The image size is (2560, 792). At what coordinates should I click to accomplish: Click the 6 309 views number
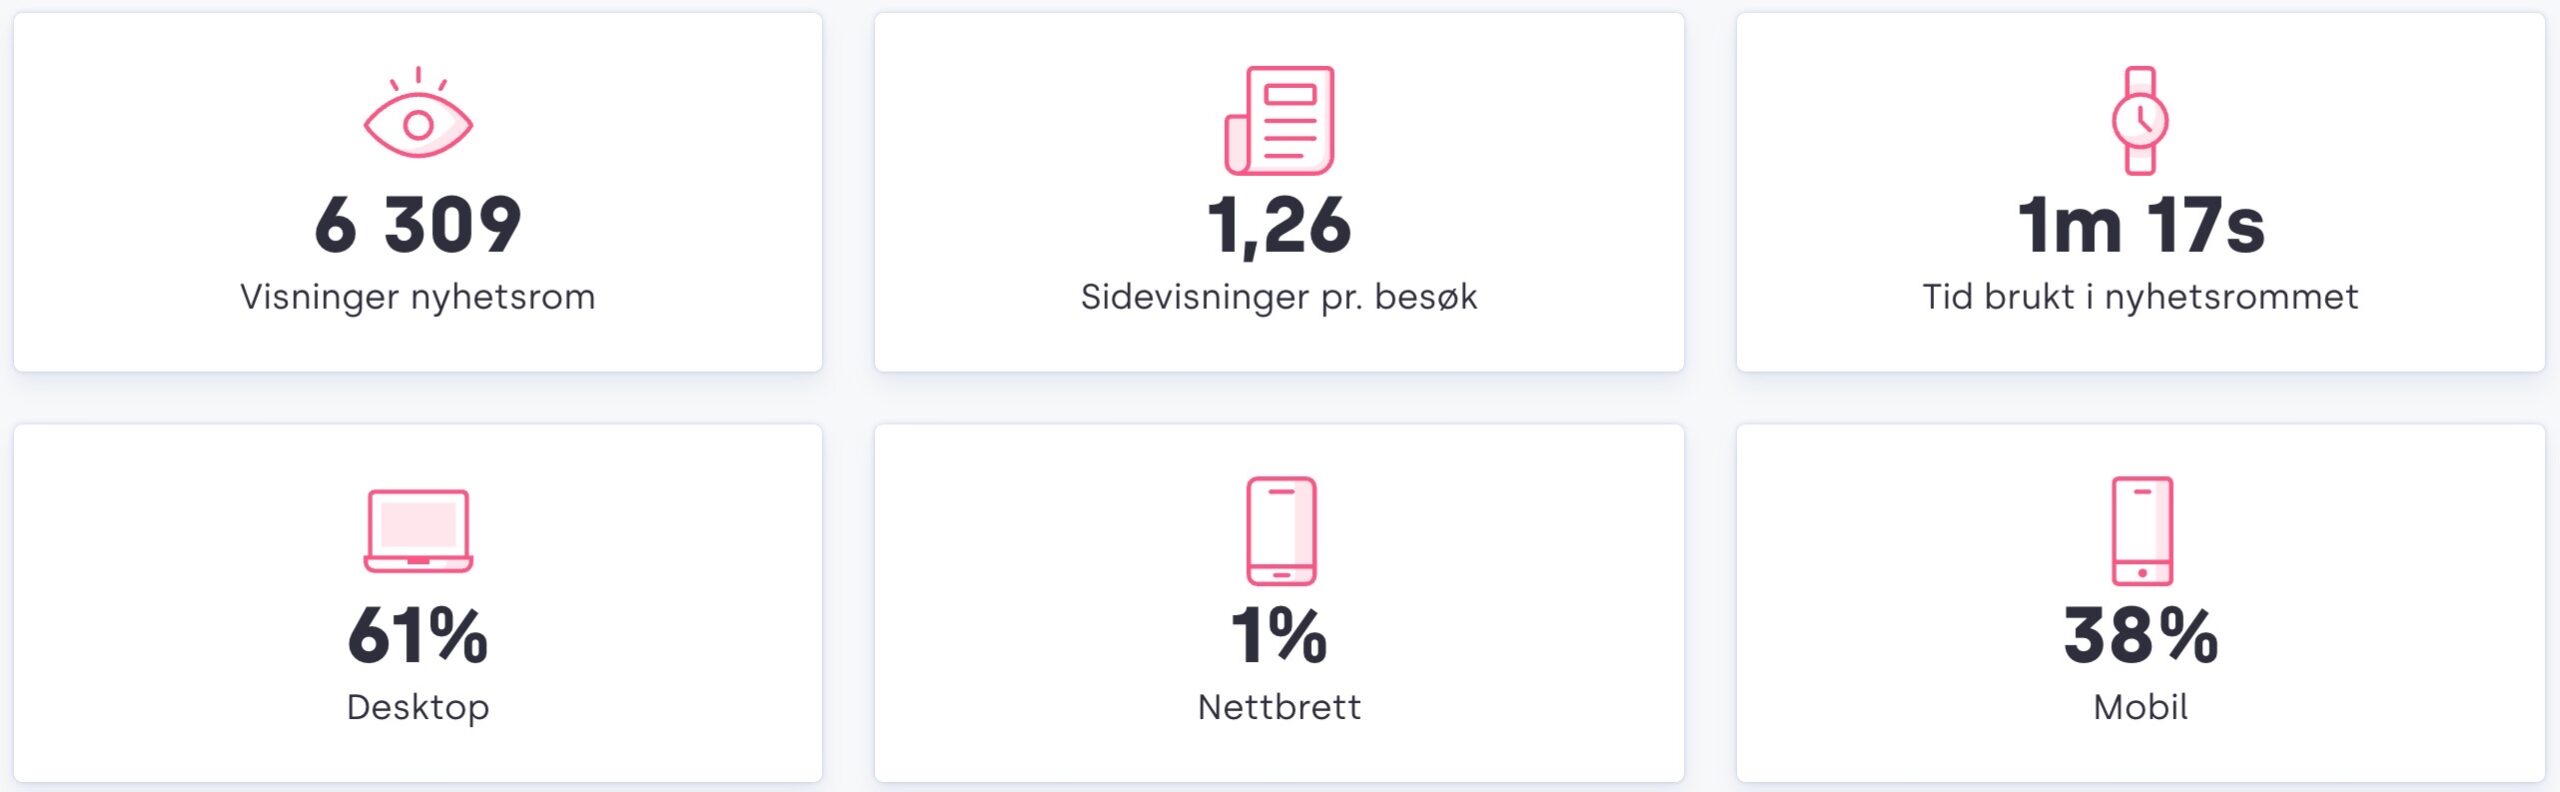tap(418, 224)
